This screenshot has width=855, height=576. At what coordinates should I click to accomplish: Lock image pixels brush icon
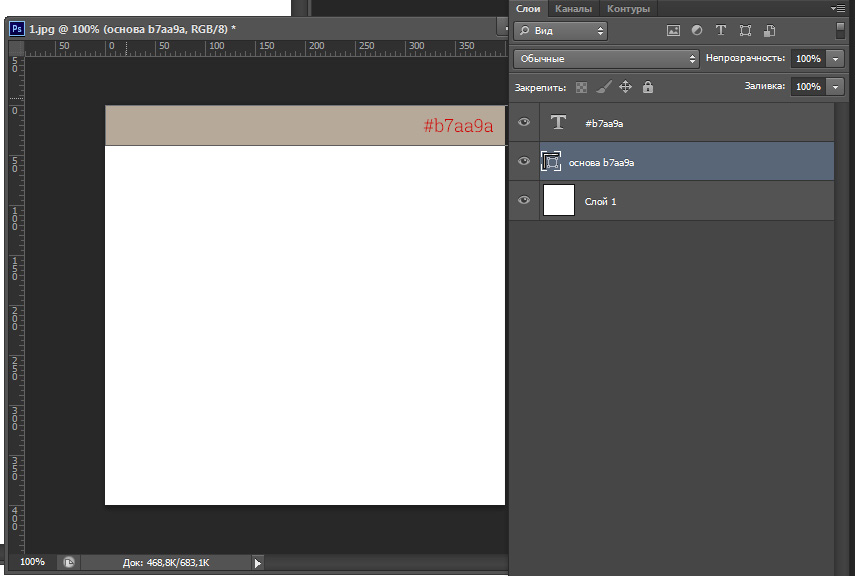point(604,87)
